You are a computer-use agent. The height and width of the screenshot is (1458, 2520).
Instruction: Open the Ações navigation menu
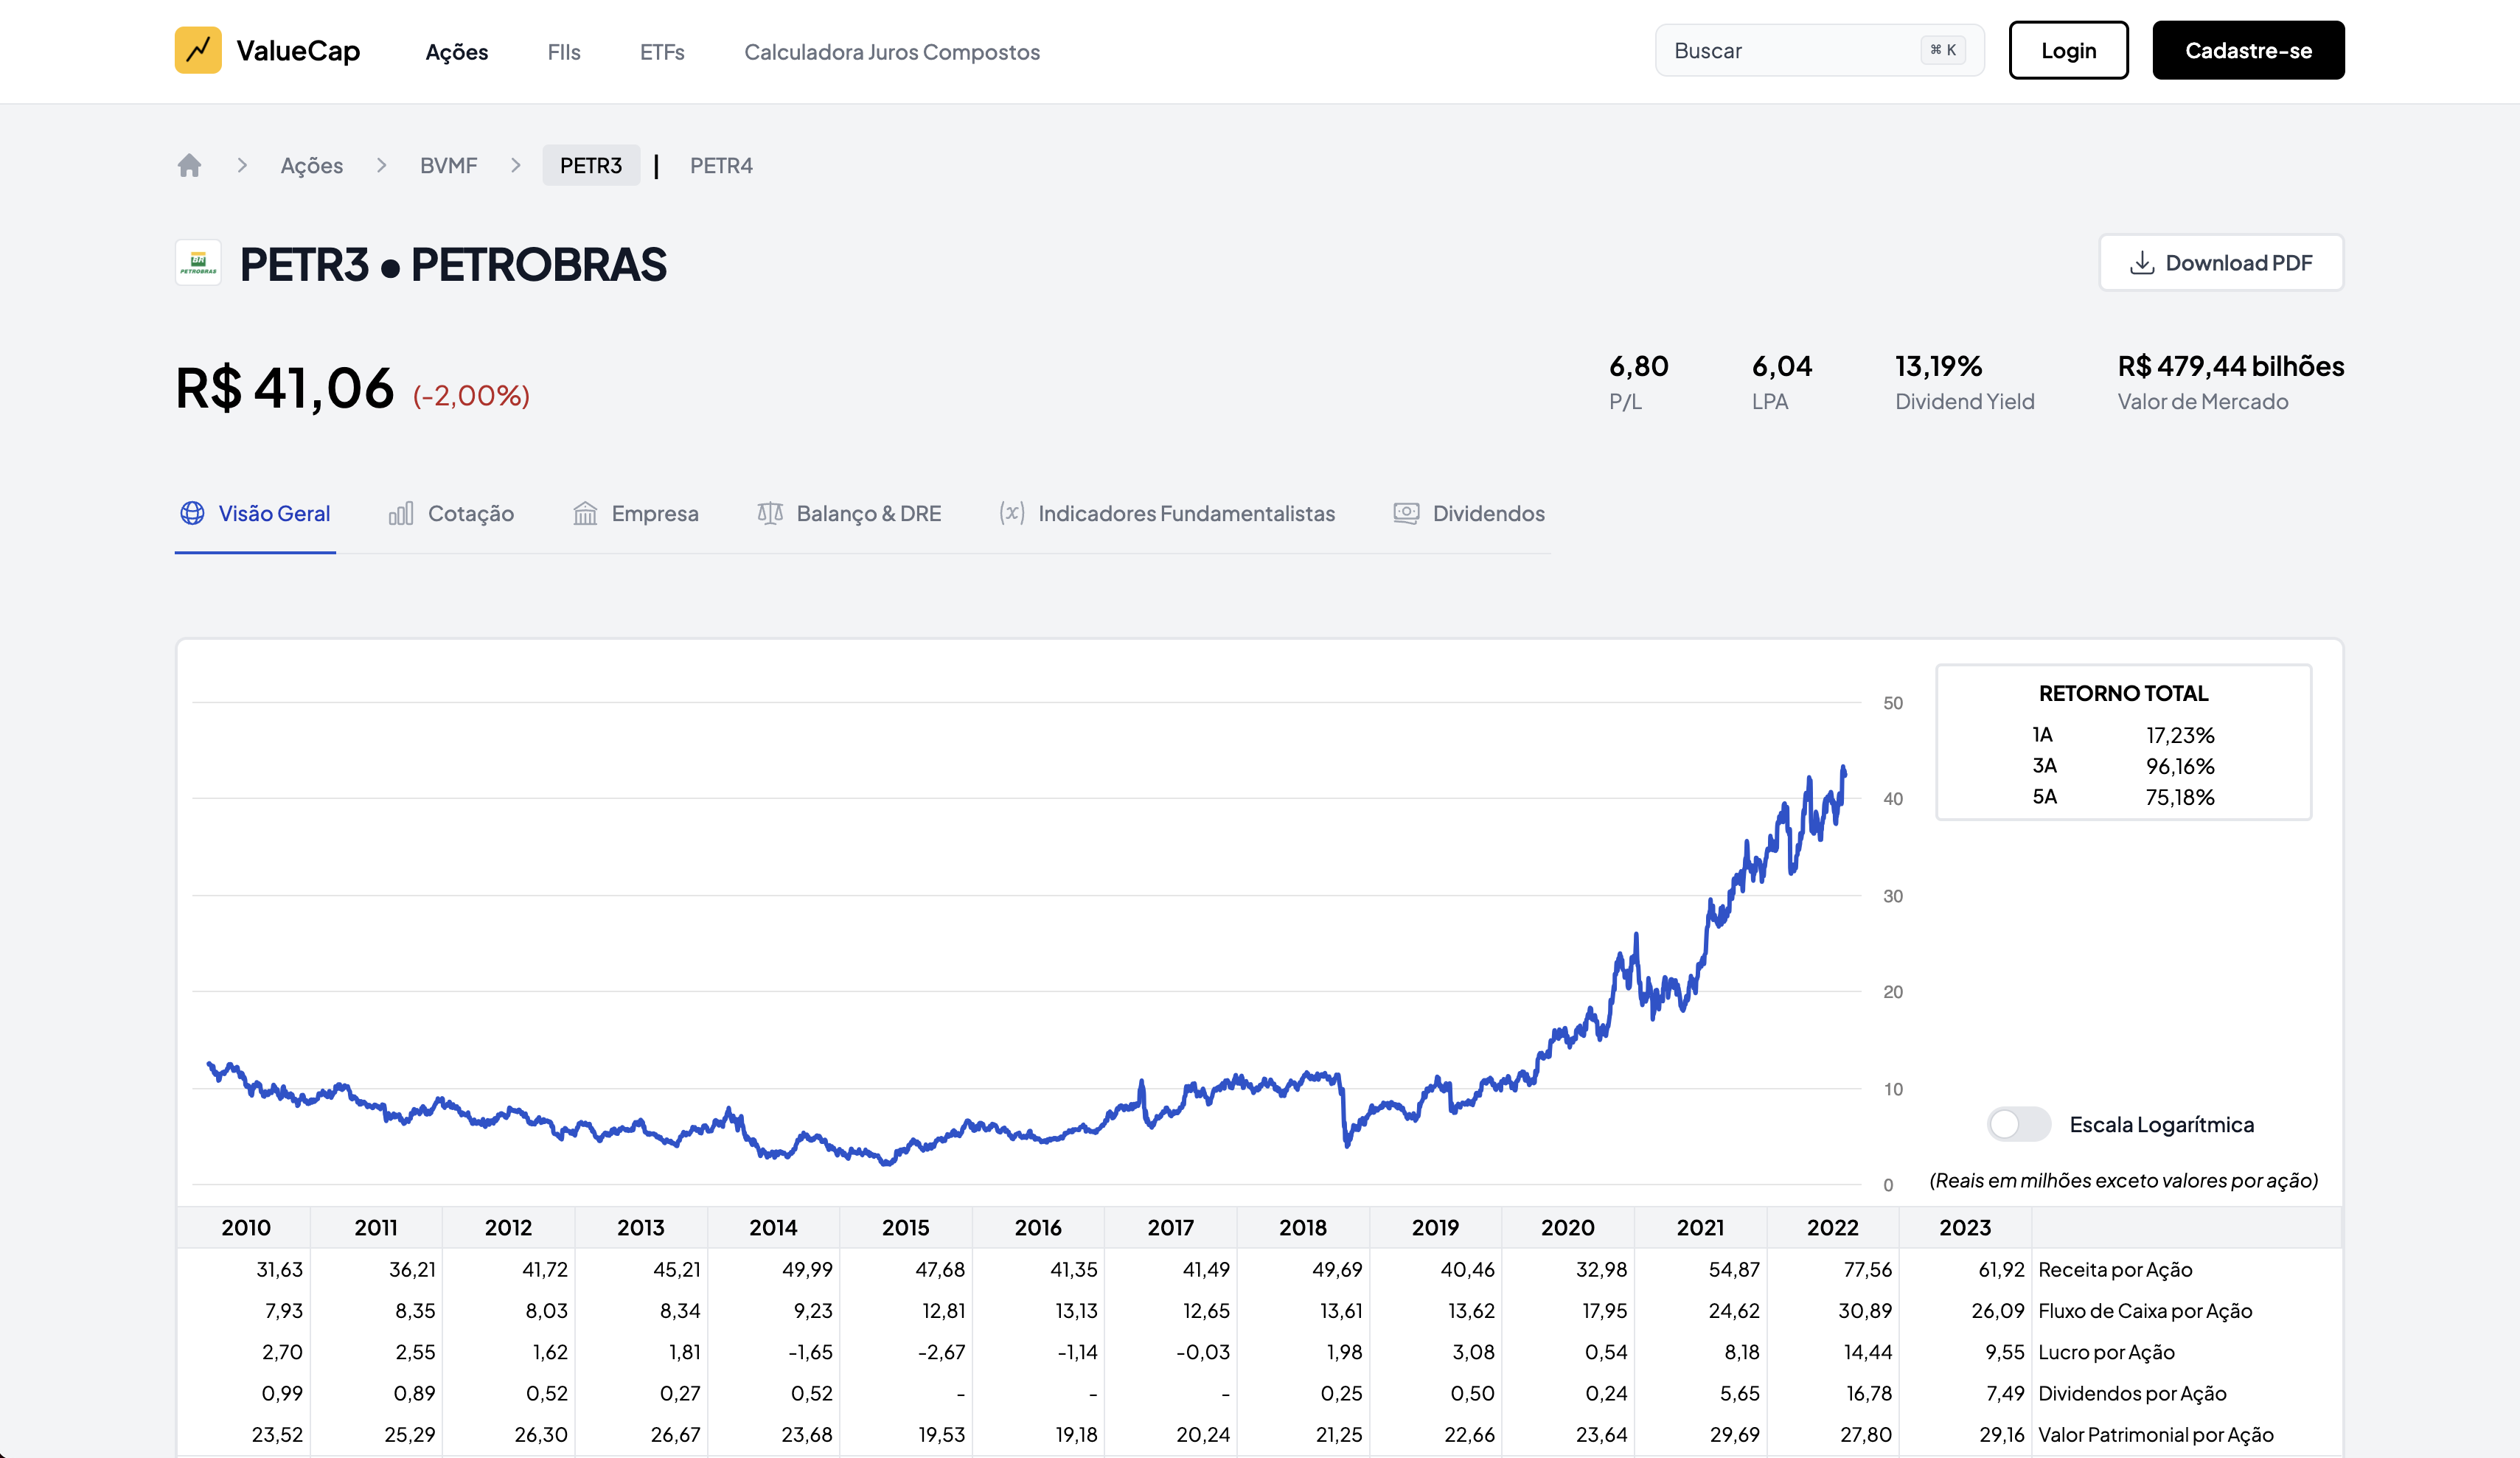pyautogui.click(x=457, y=52)
